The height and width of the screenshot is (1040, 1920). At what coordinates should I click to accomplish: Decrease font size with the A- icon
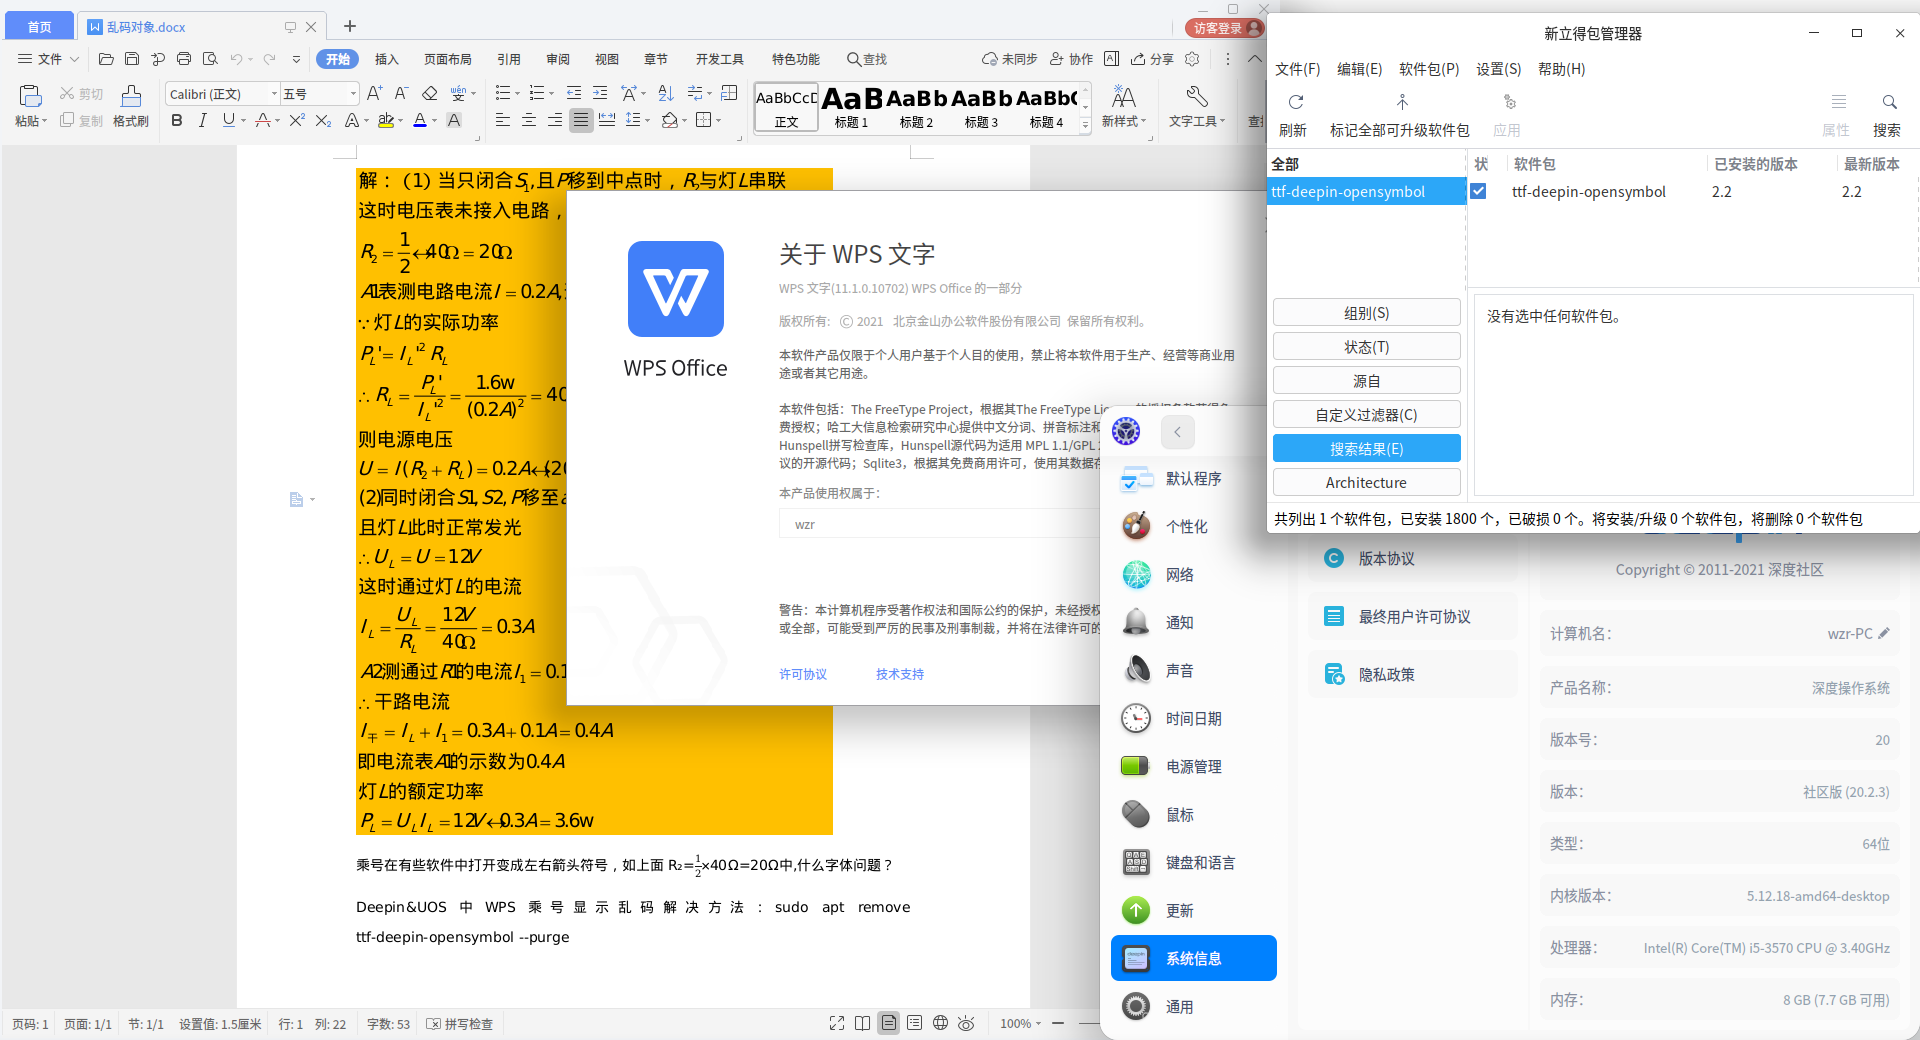click(x=401, y=93)
